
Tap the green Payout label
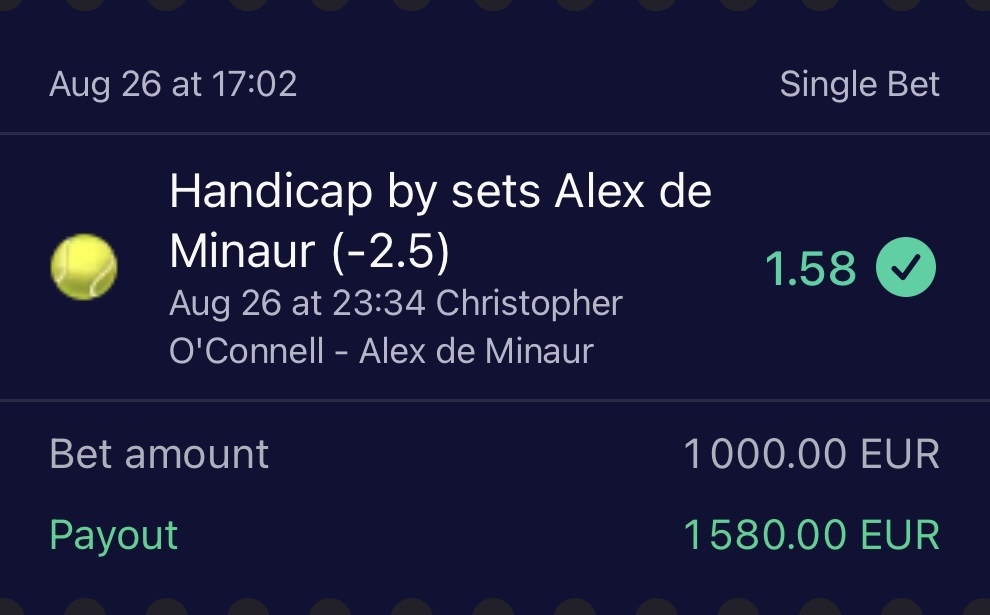(113, 535)
